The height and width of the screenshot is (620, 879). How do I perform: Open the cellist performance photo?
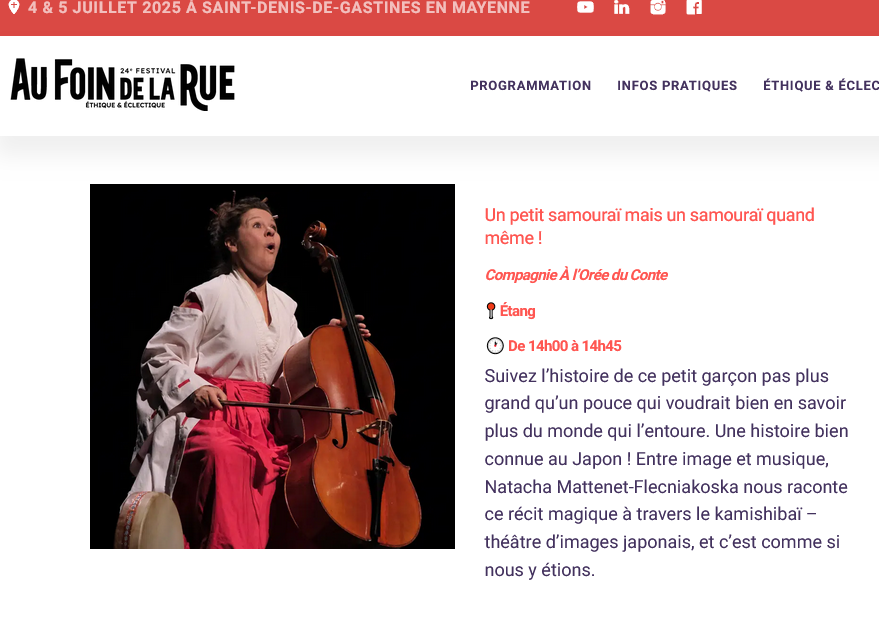point(272,366)
